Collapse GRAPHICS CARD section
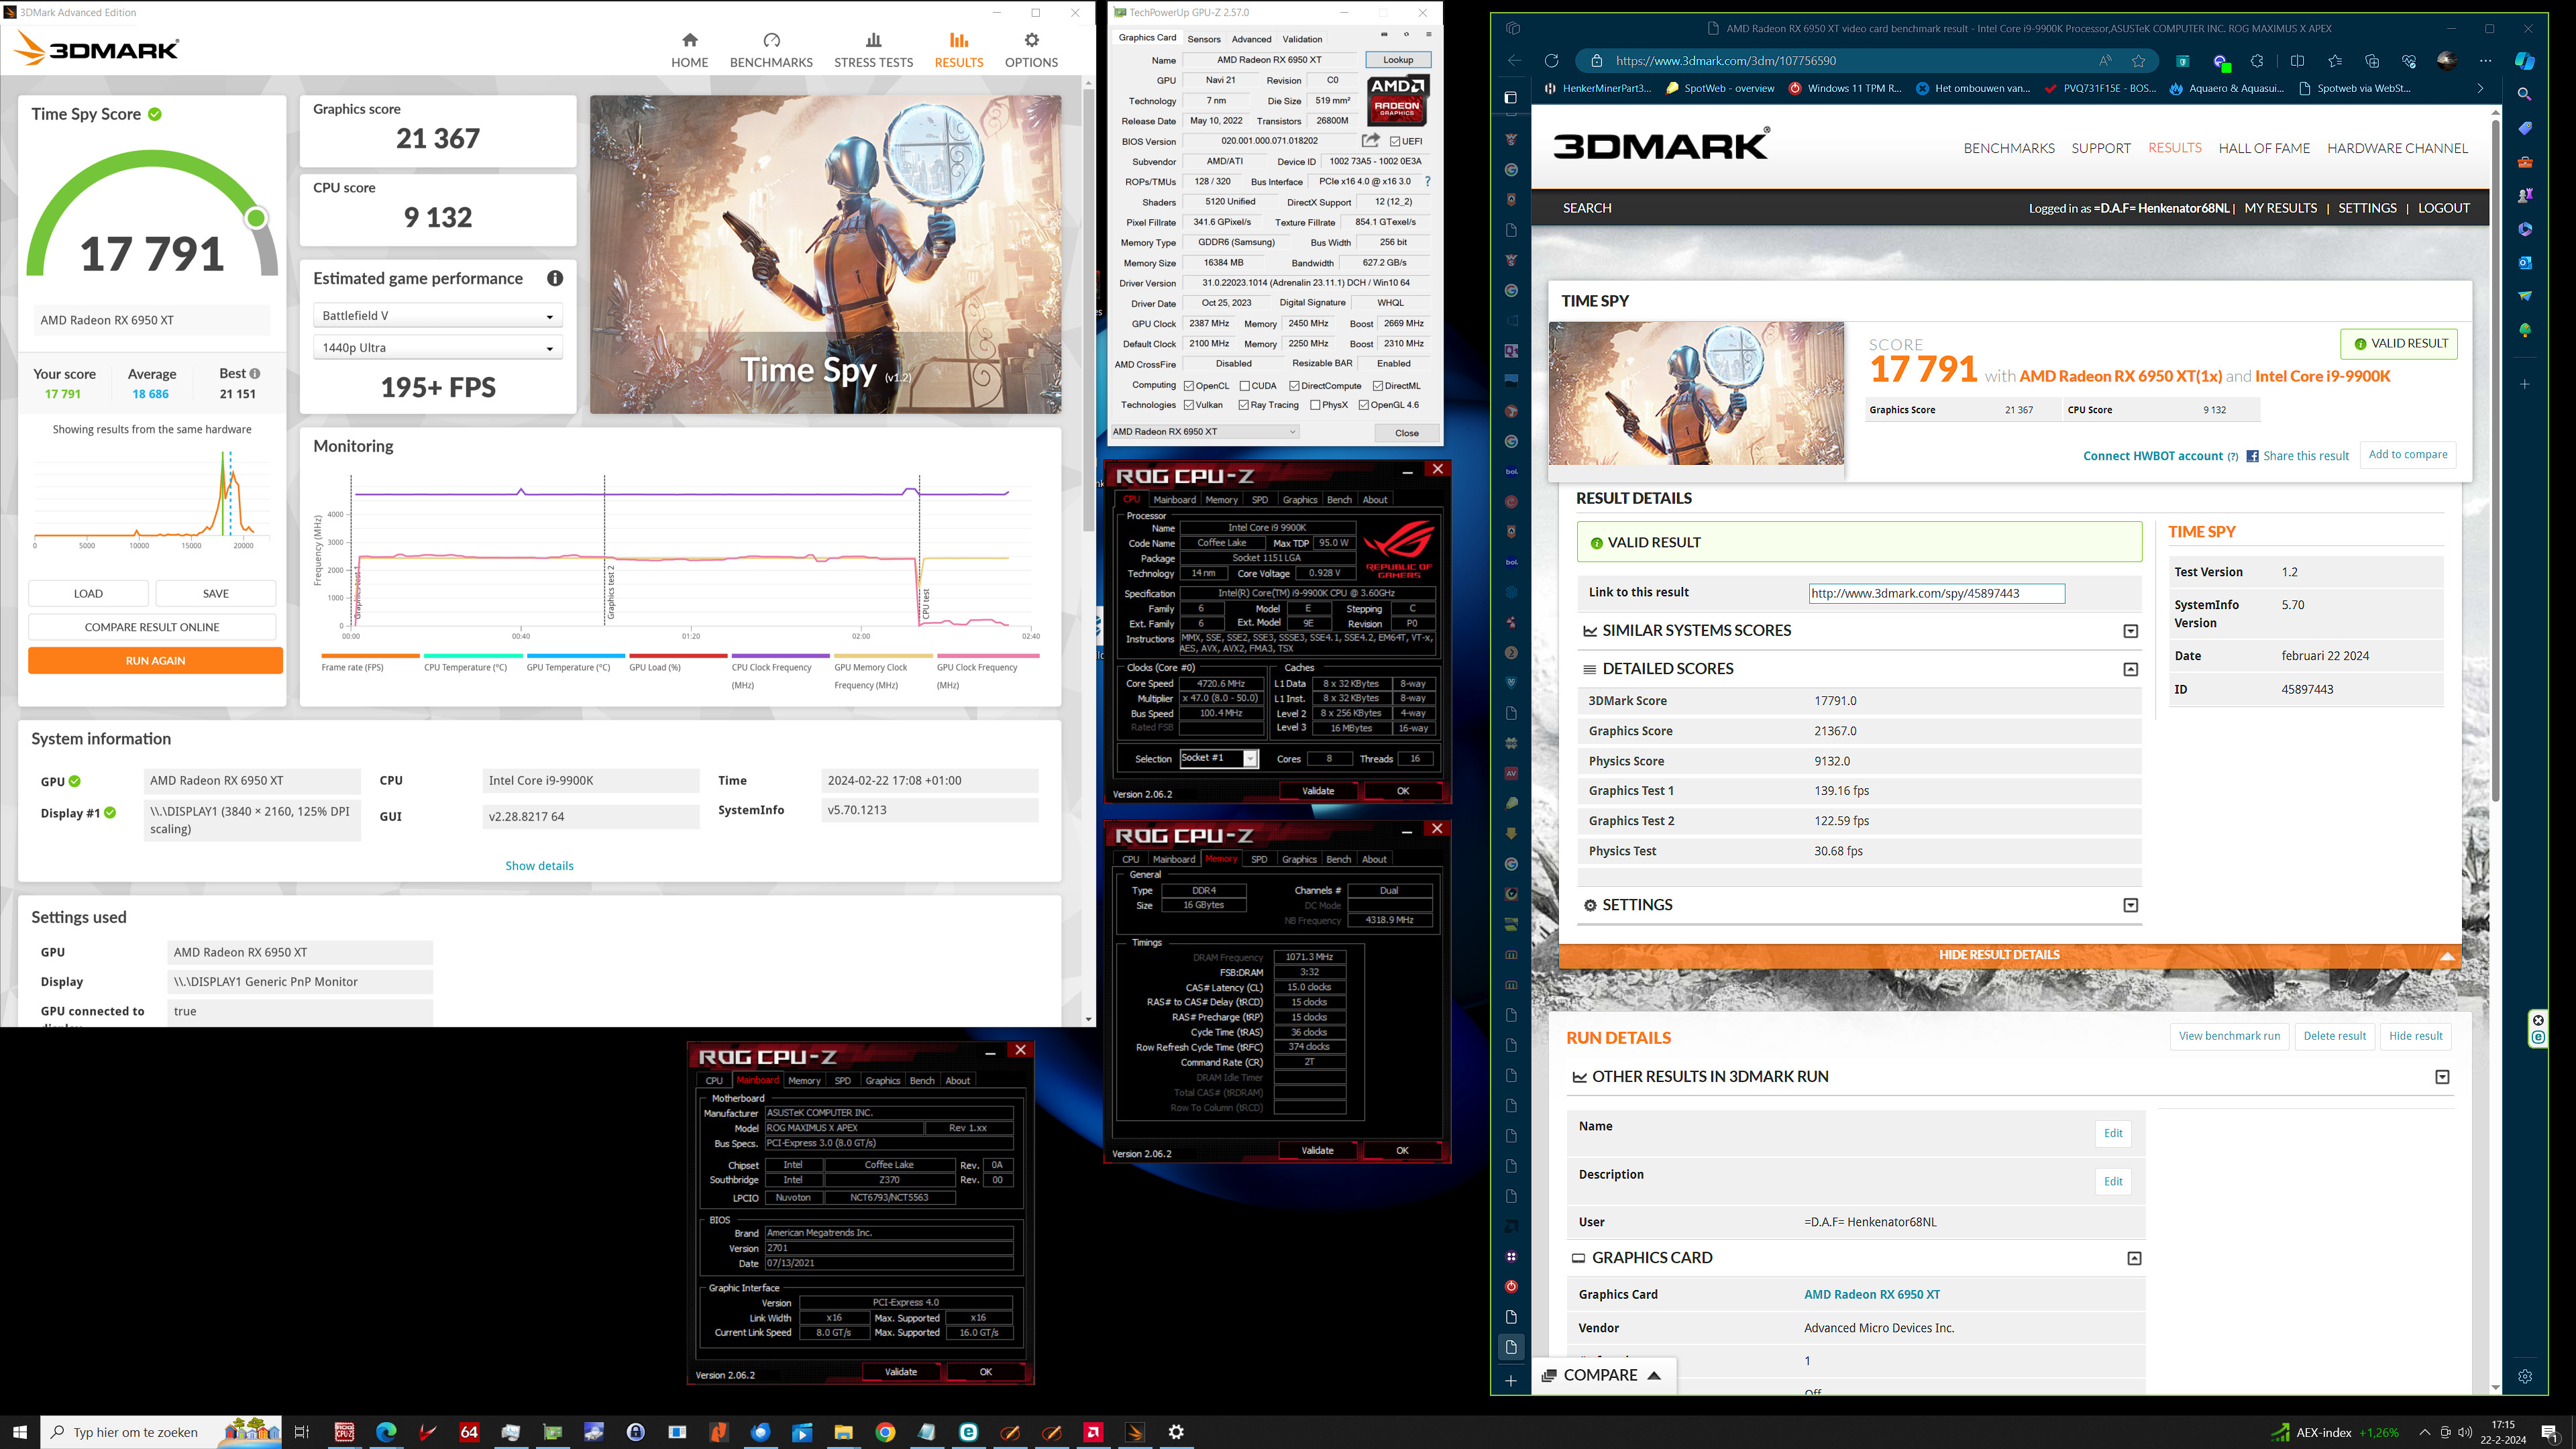2576x1449 pixels. coord(2134,1258)
